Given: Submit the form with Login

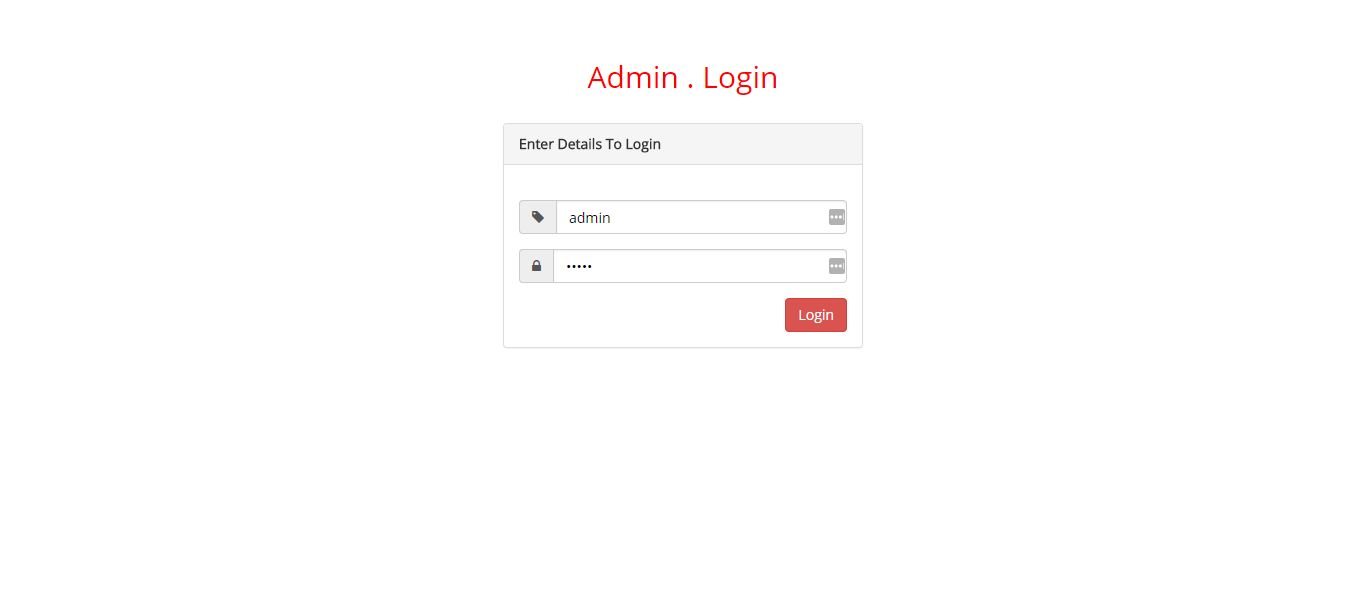Looking at the screenshot, I should [x=816, y=315].
